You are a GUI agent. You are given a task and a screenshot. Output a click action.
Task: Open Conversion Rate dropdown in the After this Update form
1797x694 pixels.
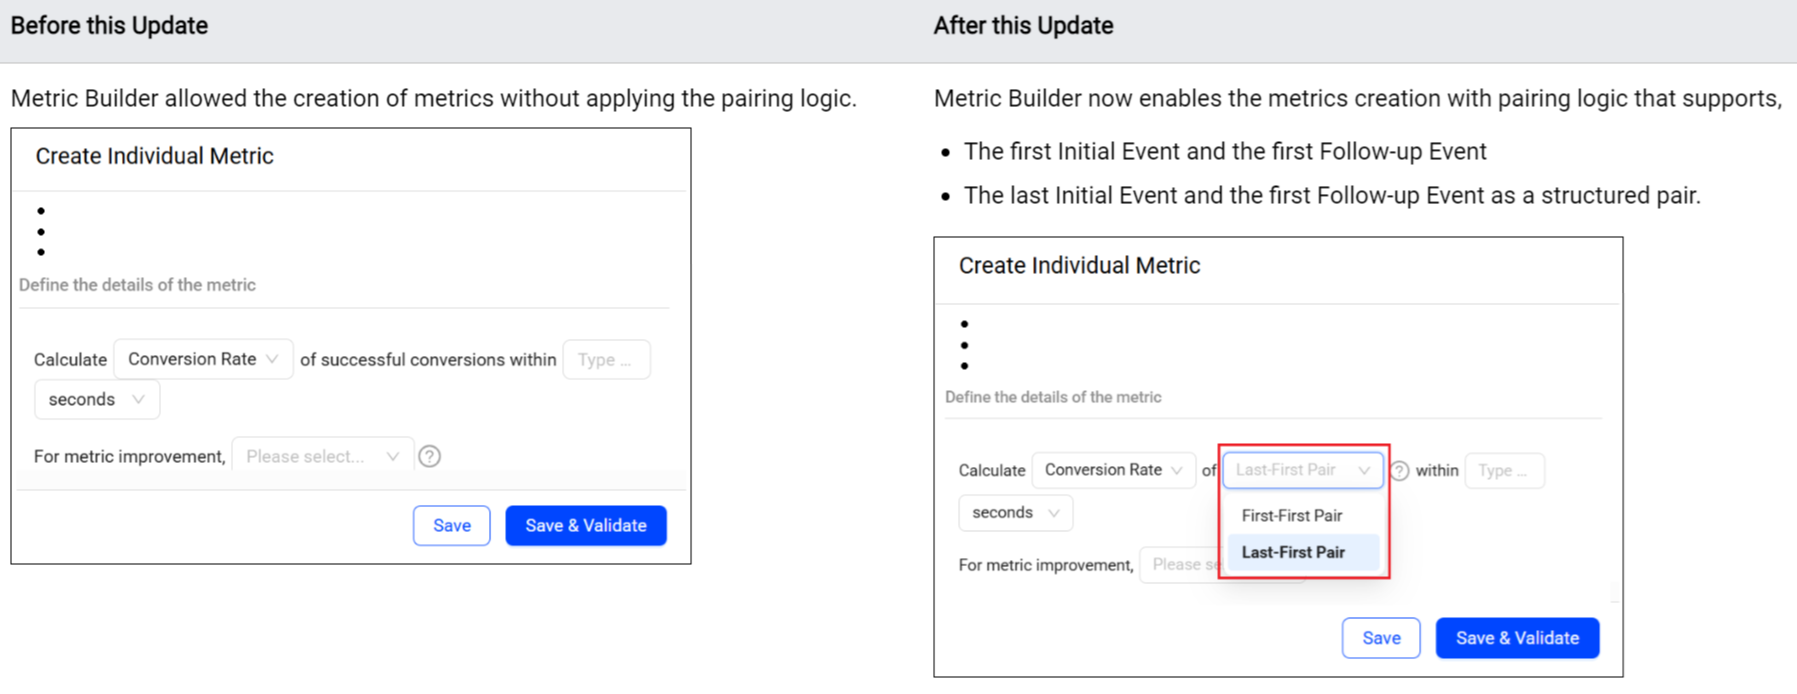coord(1113,470)
